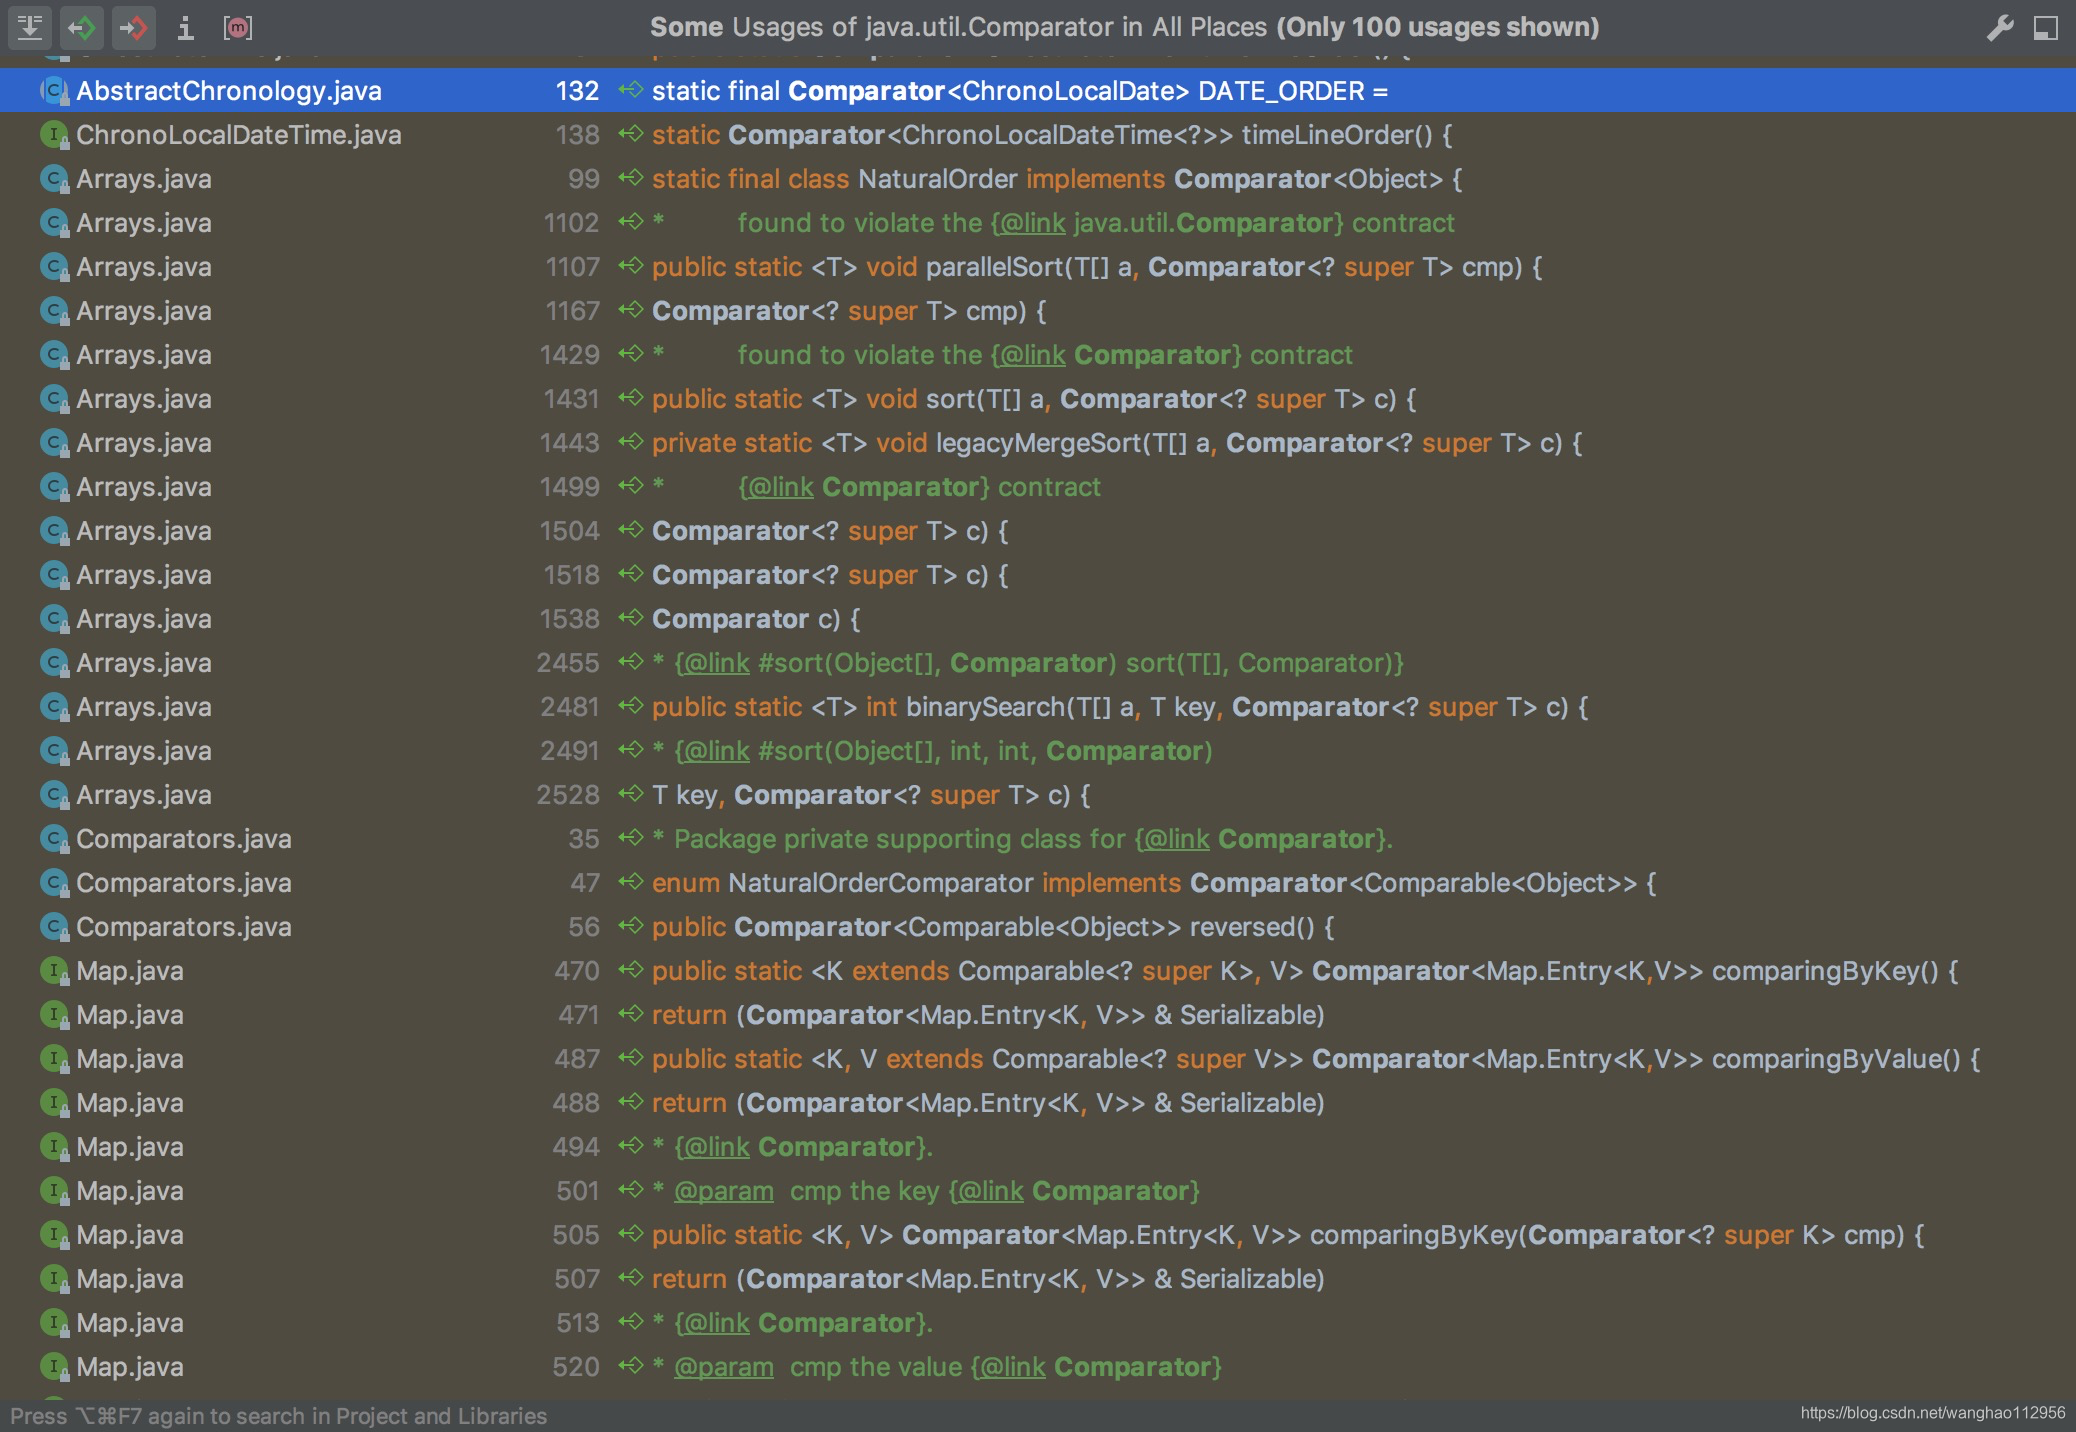Click interface icon beside ChronoLocalDateTime.java
The image size is (2076, 1432).
coord(53,135)
